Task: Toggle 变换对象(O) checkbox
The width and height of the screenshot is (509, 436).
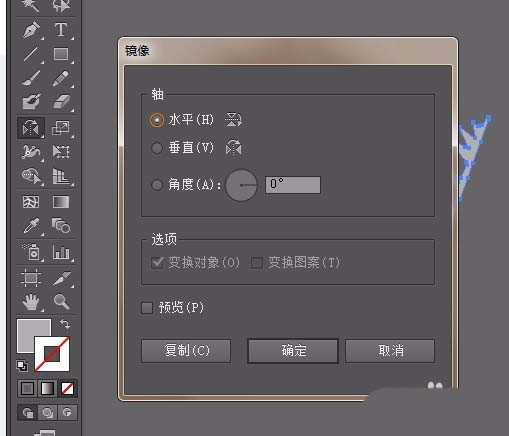Action: (x=157, y=263)
